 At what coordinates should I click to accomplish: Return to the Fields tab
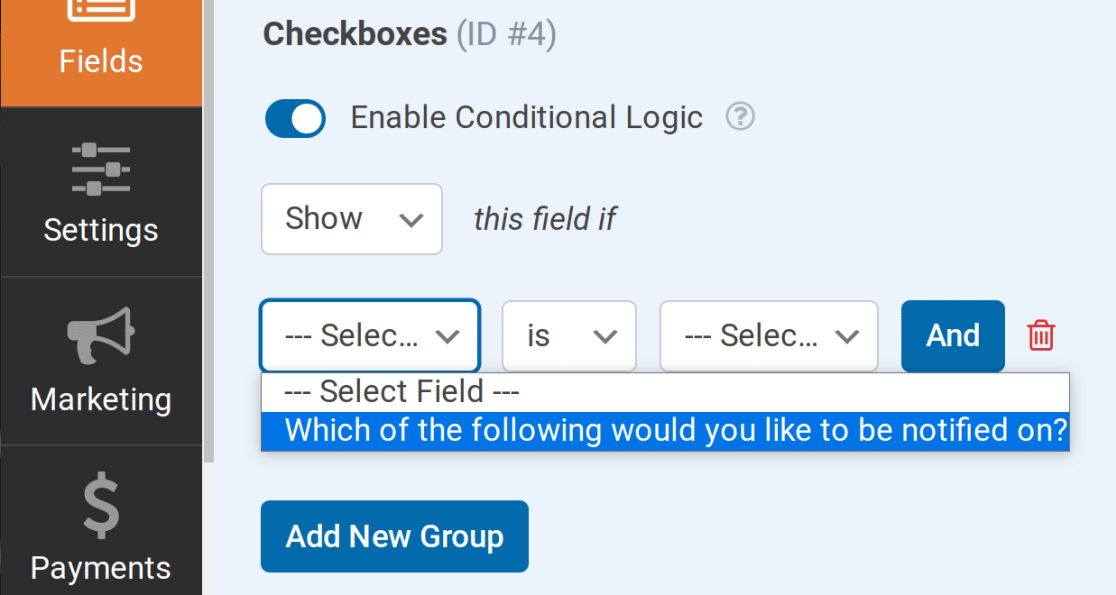(100, 61)
